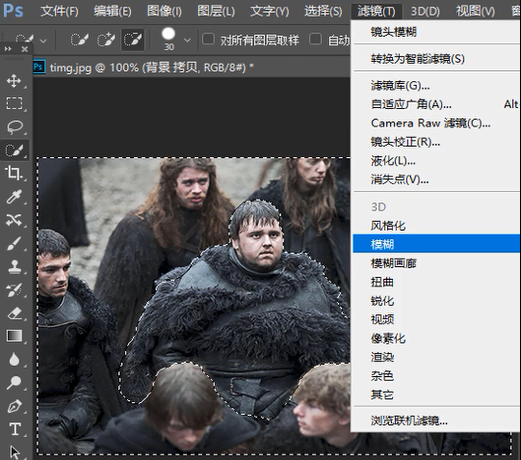Open the 编辑(E) menu

point(113,11)
